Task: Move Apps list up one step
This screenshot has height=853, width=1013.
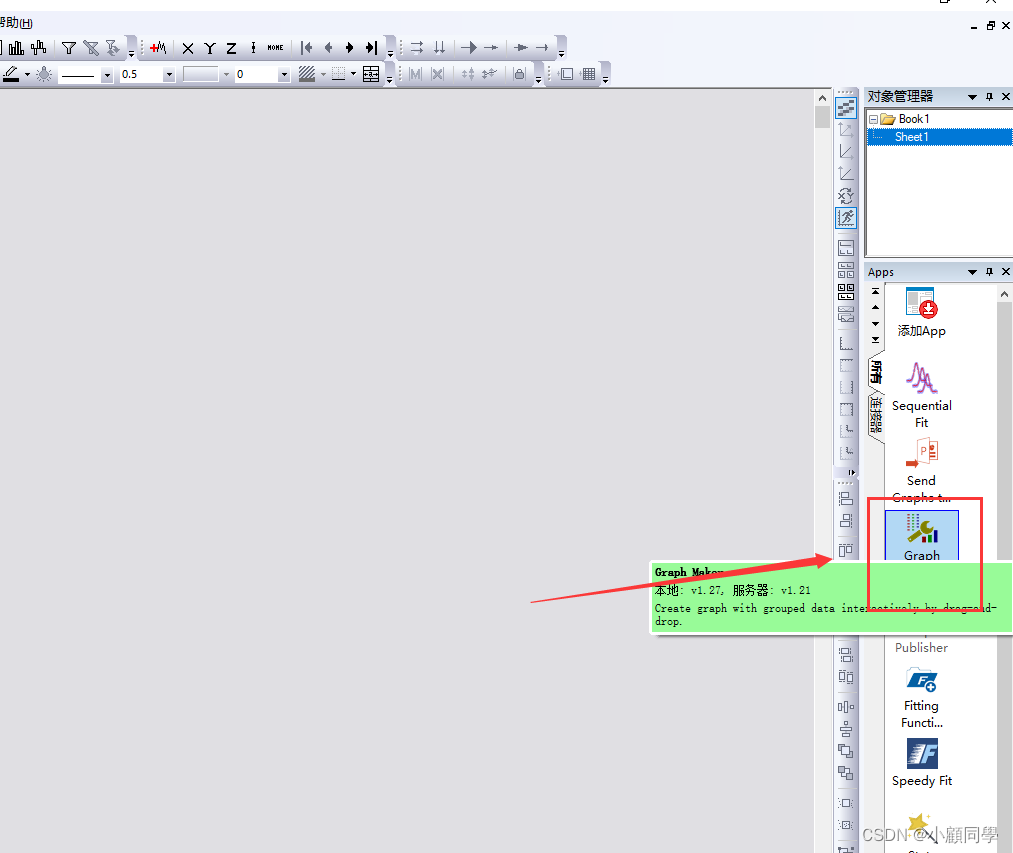Action: click(875, 308)
